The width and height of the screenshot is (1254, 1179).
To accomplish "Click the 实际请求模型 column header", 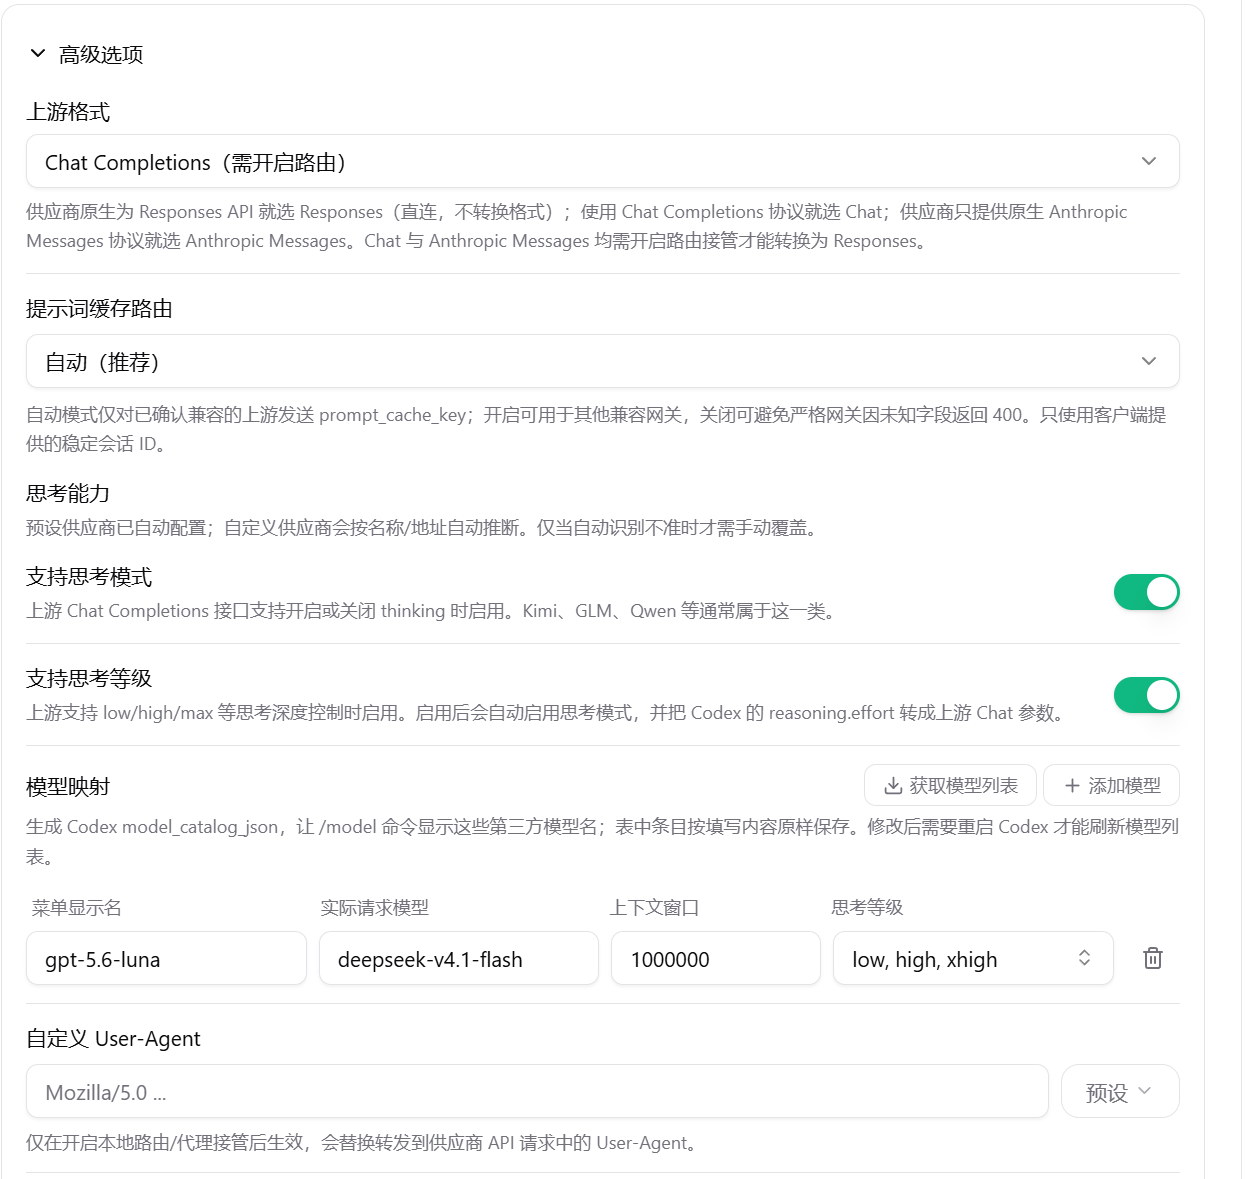I will coord(375,907).
